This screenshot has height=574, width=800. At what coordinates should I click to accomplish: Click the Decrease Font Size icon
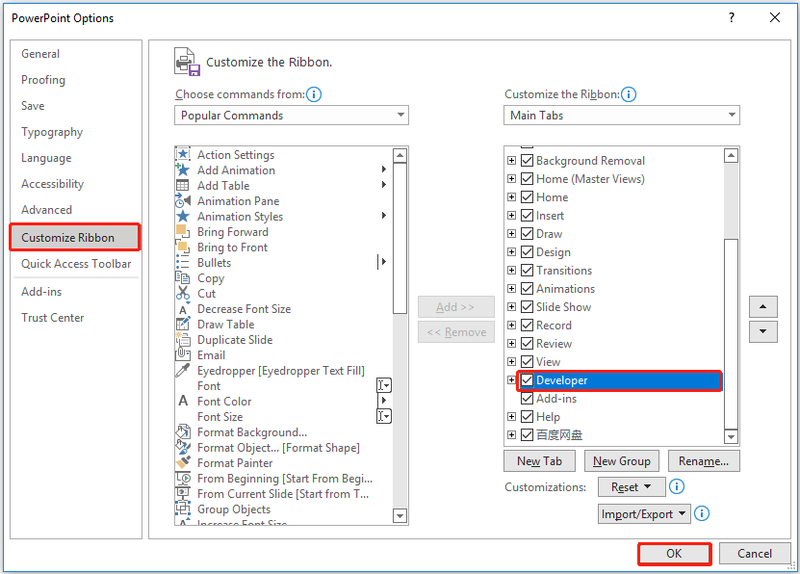[x=183, y=309]
